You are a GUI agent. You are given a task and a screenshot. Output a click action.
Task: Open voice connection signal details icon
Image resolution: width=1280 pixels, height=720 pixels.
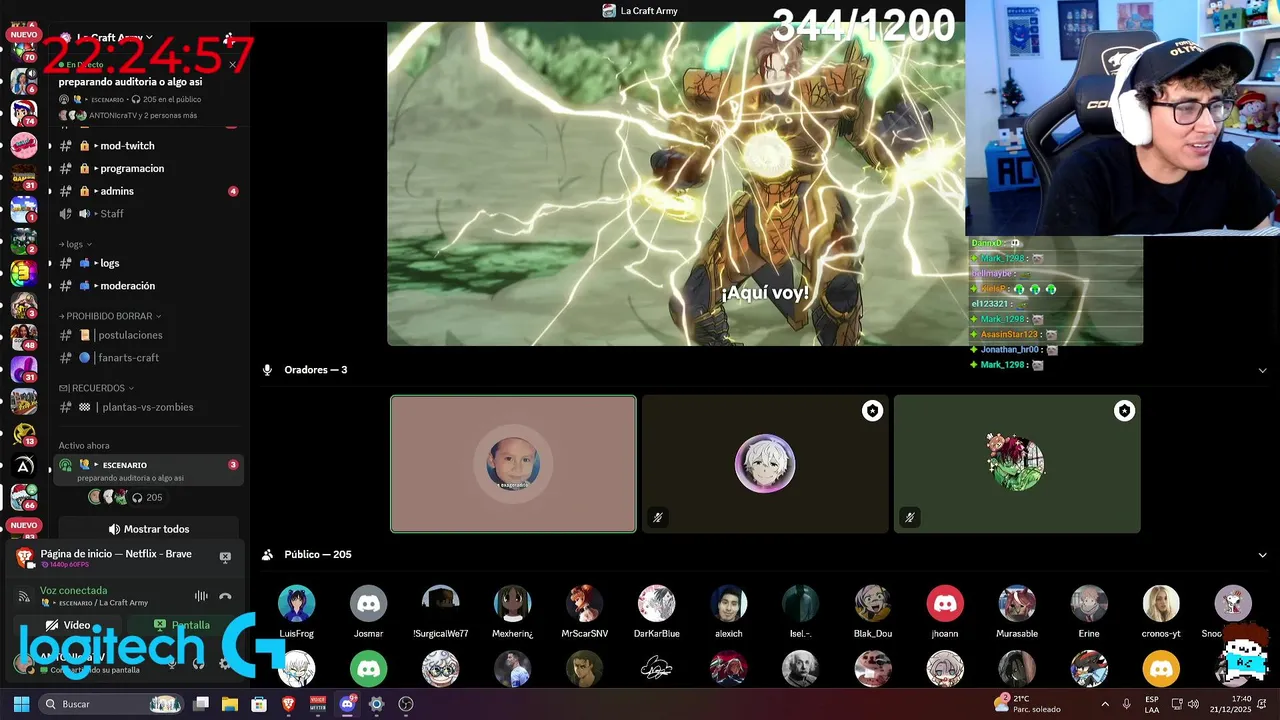pyautogui.click(x=24, y=596)
